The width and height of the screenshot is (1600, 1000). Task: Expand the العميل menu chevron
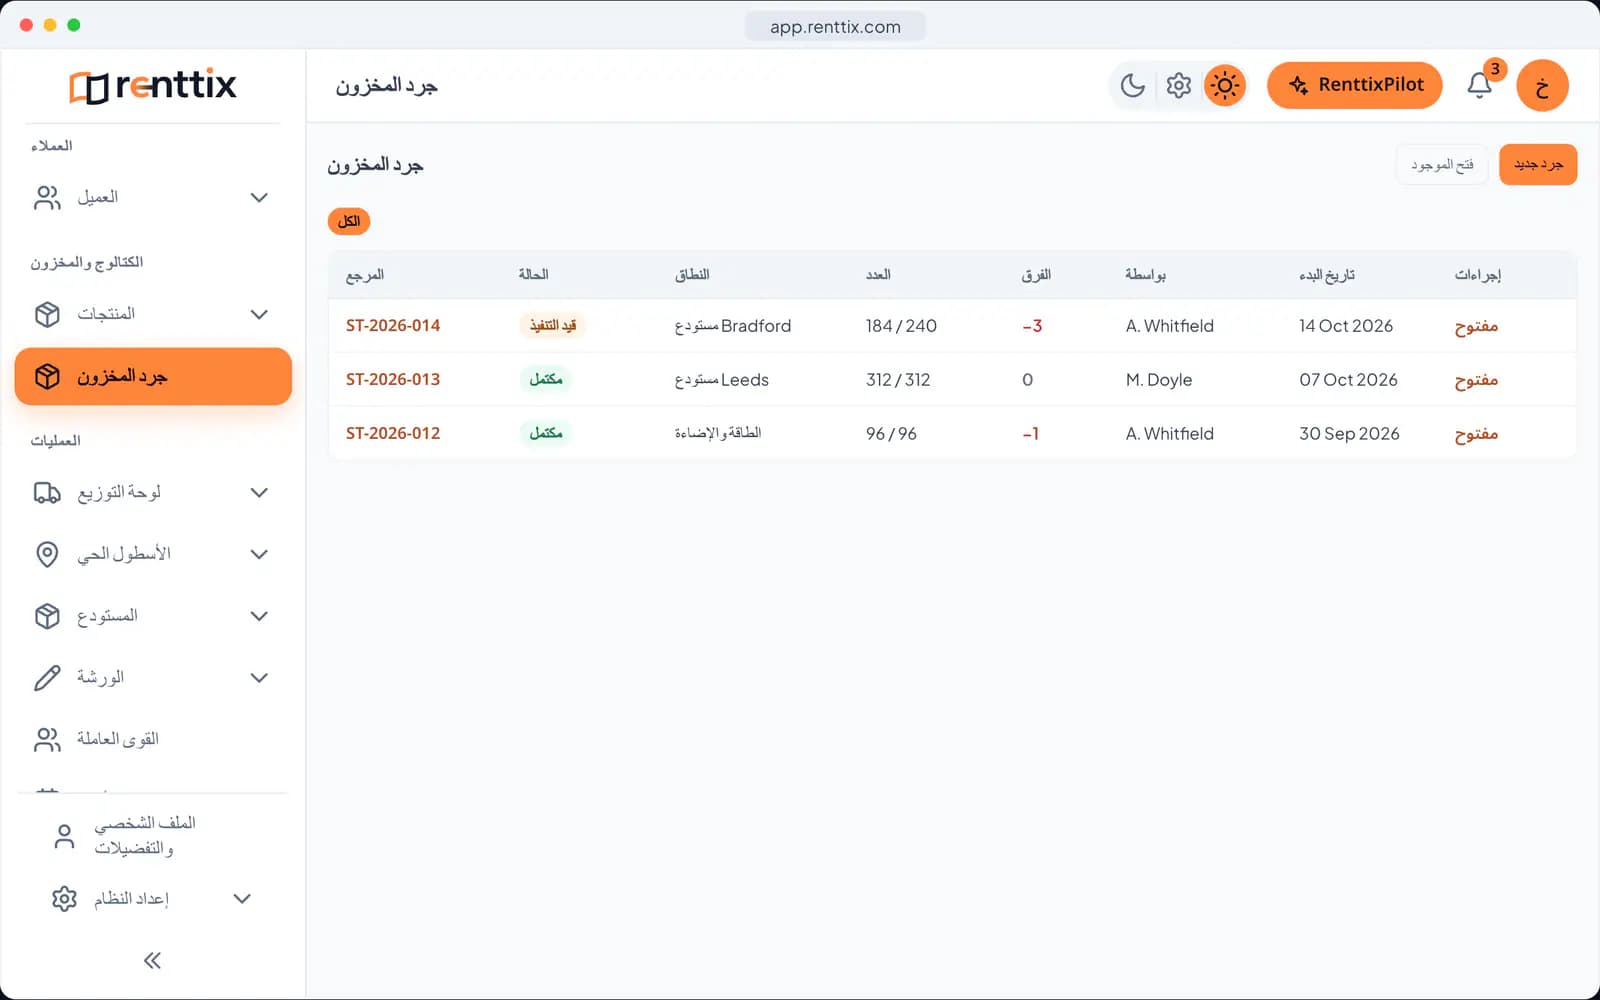tap(259, 198)
